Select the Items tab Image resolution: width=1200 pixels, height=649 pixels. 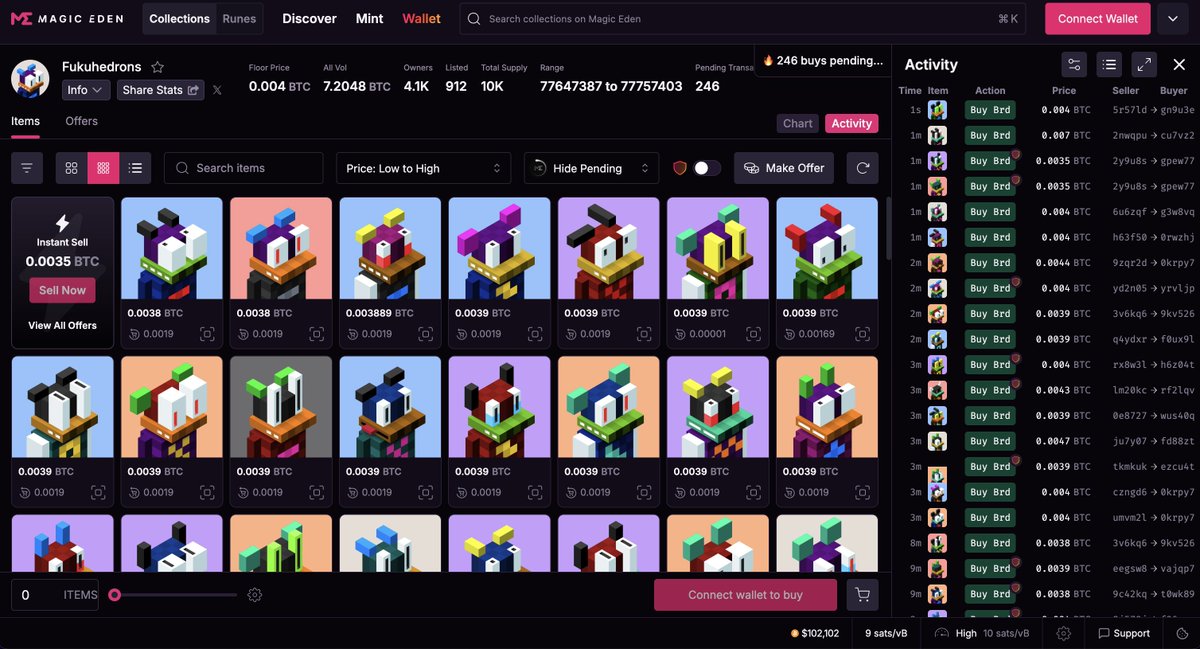[x=26, y=121]
